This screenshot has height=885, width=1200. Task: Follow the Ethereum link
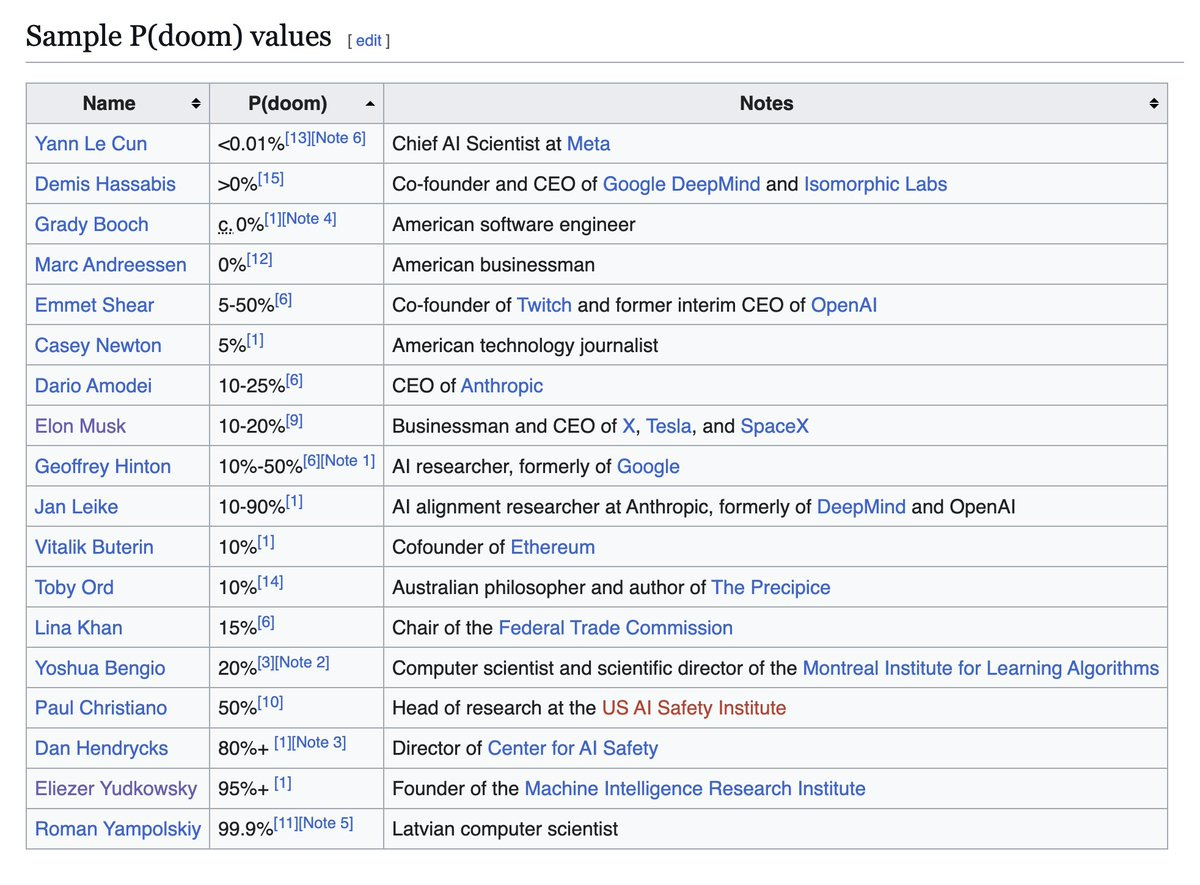553,547
